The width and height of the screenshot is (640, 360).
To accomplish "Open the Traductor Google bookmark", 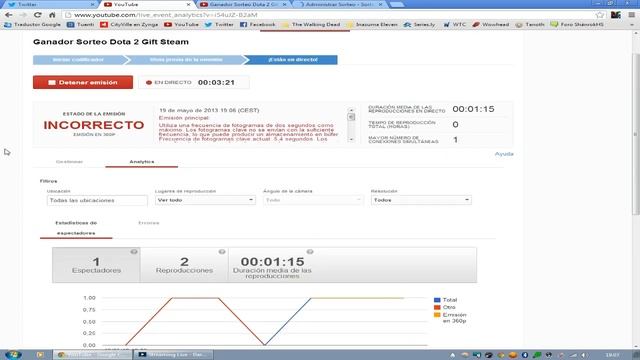I will pyautogui.click(x=32, y=24).
